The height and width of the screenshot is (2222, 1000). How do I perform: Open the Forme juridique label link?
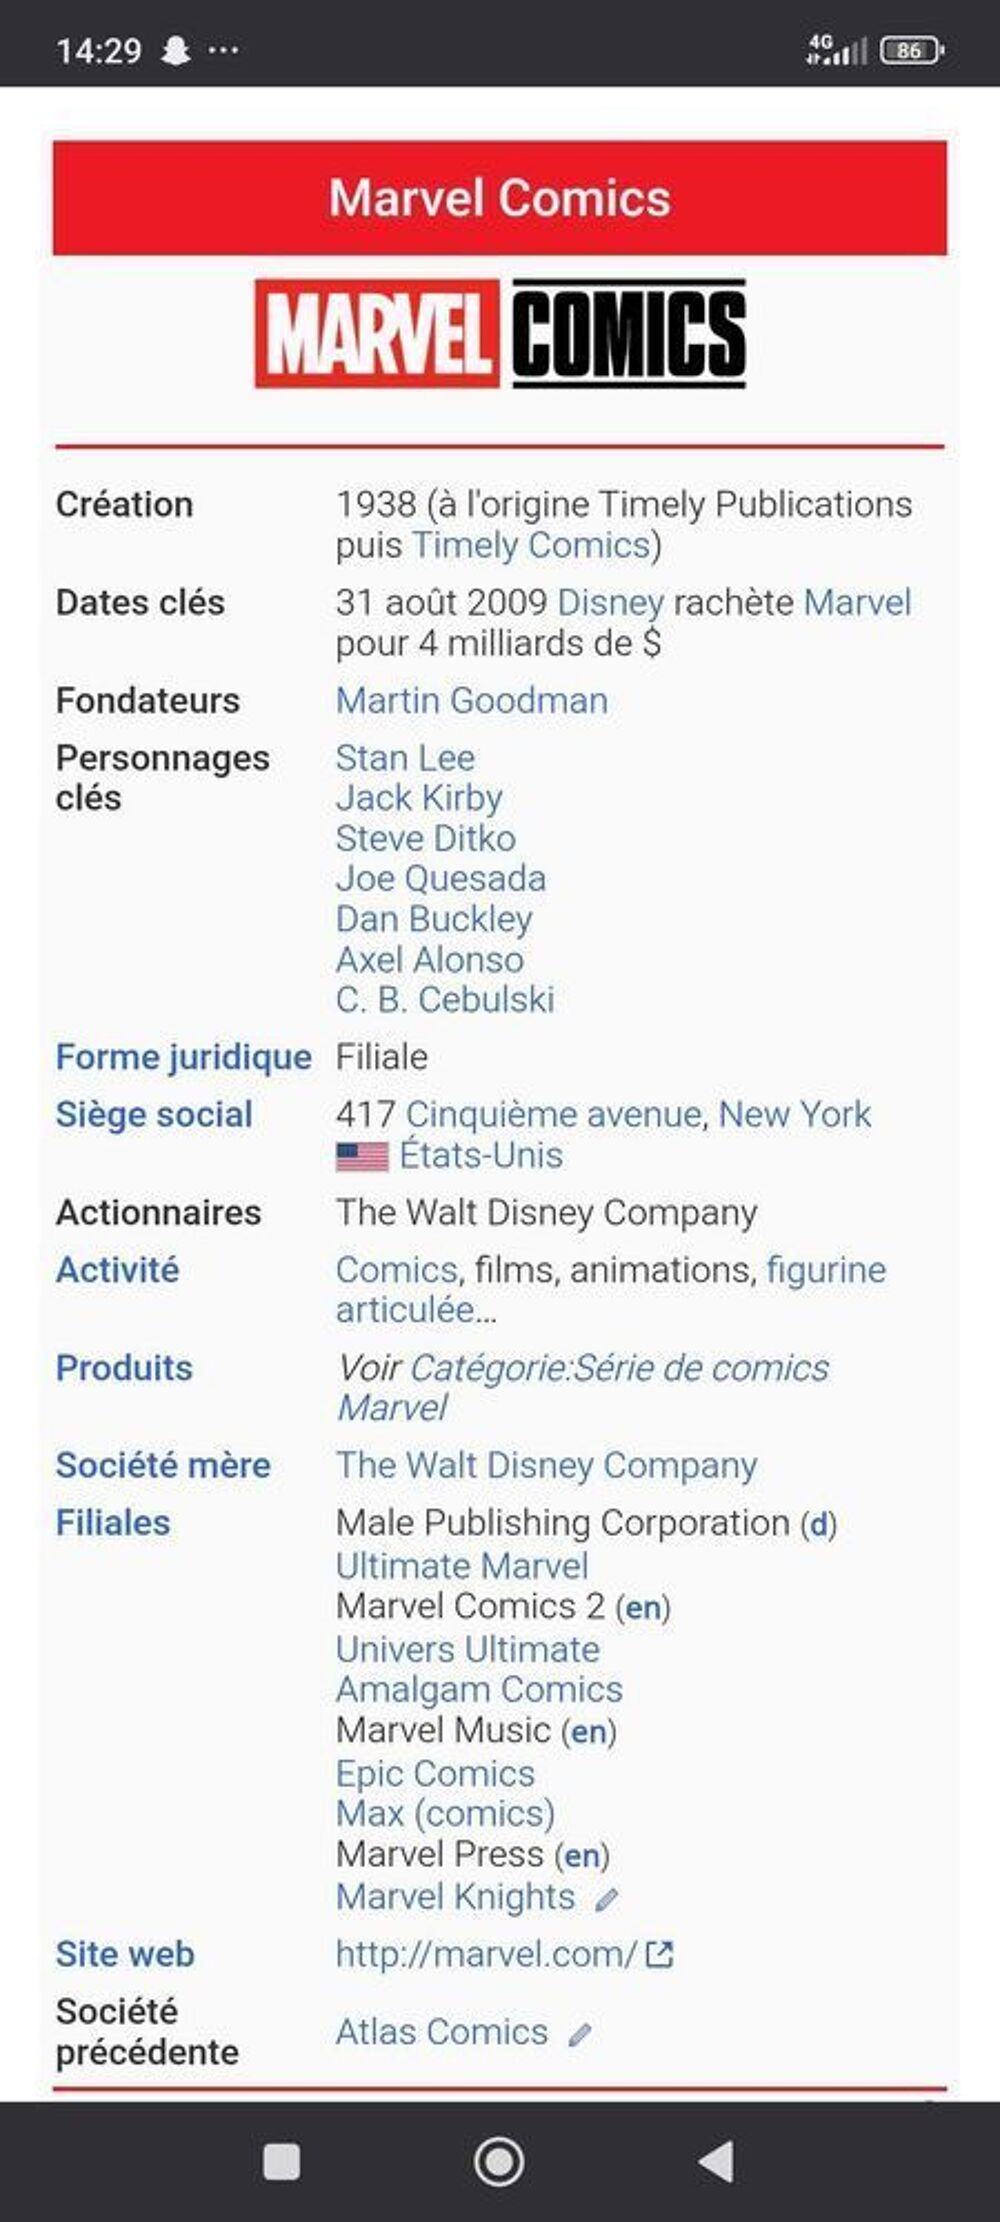pos(184,1057)
